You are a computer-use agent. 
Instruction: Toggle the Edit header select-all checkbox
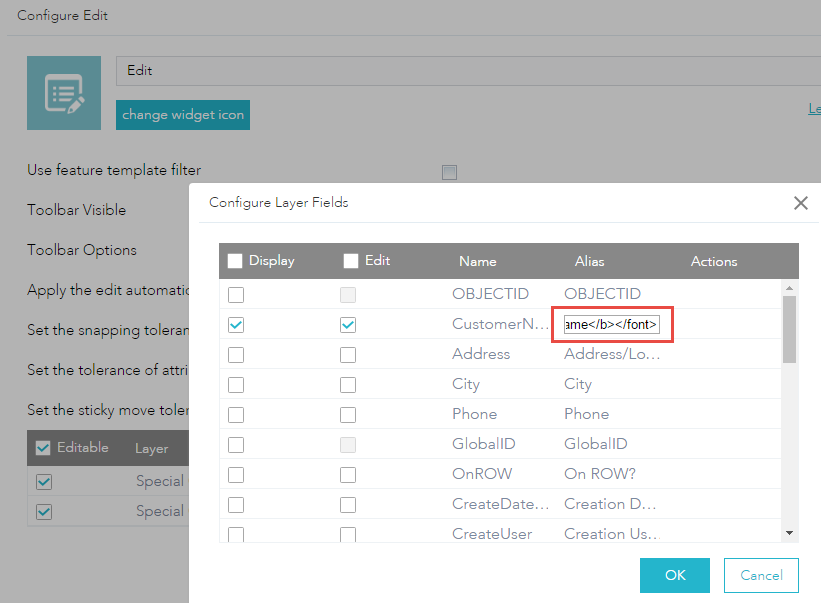(351, 261)
